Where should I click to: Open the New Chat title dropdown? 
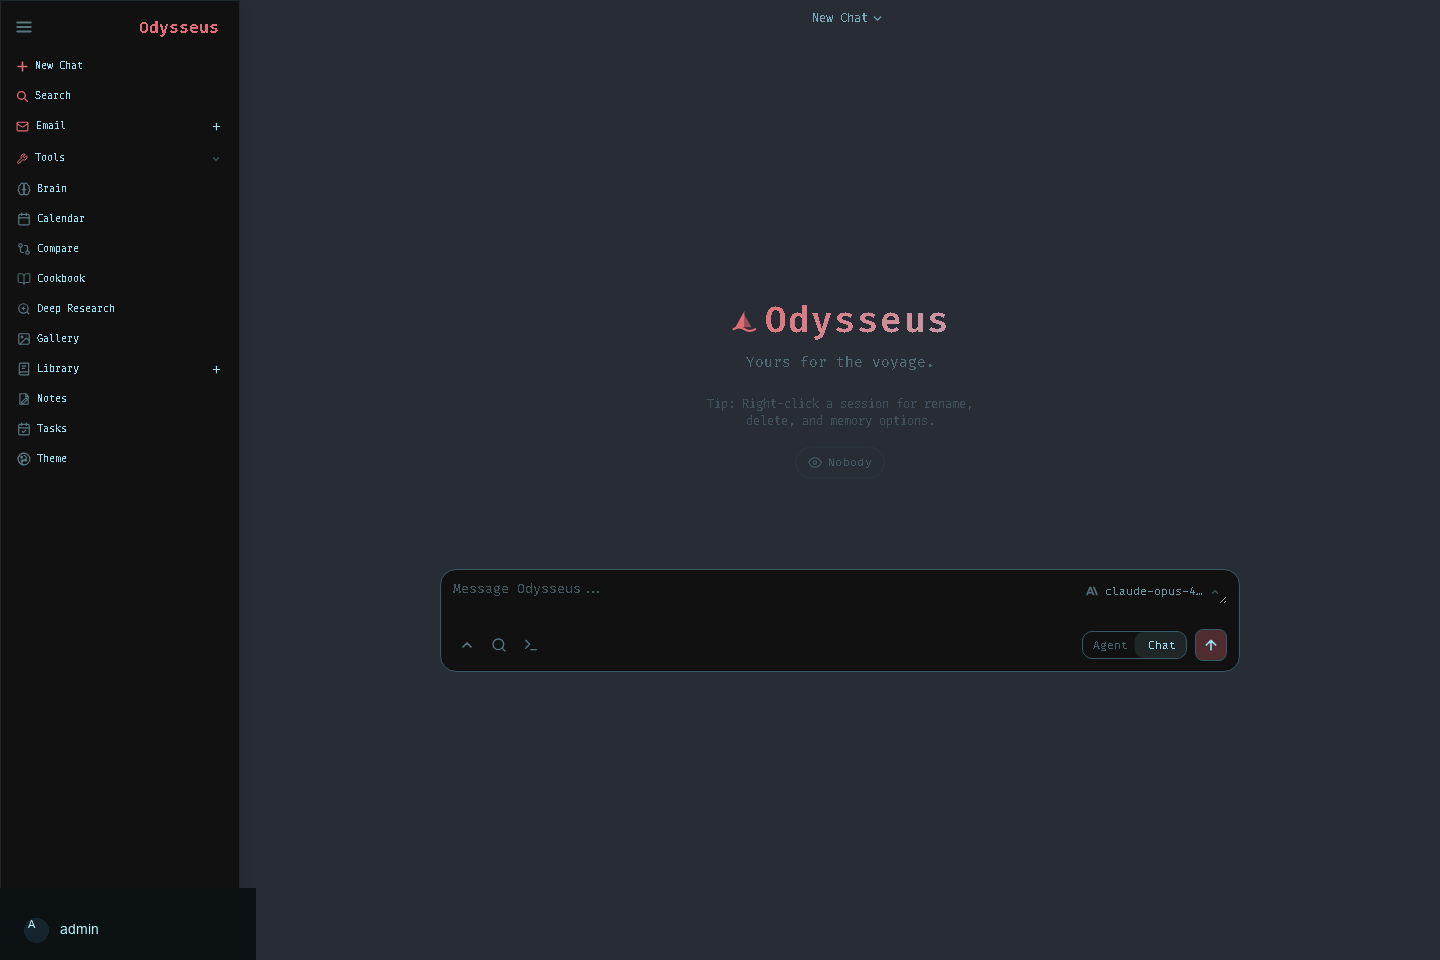click(846, 18)
